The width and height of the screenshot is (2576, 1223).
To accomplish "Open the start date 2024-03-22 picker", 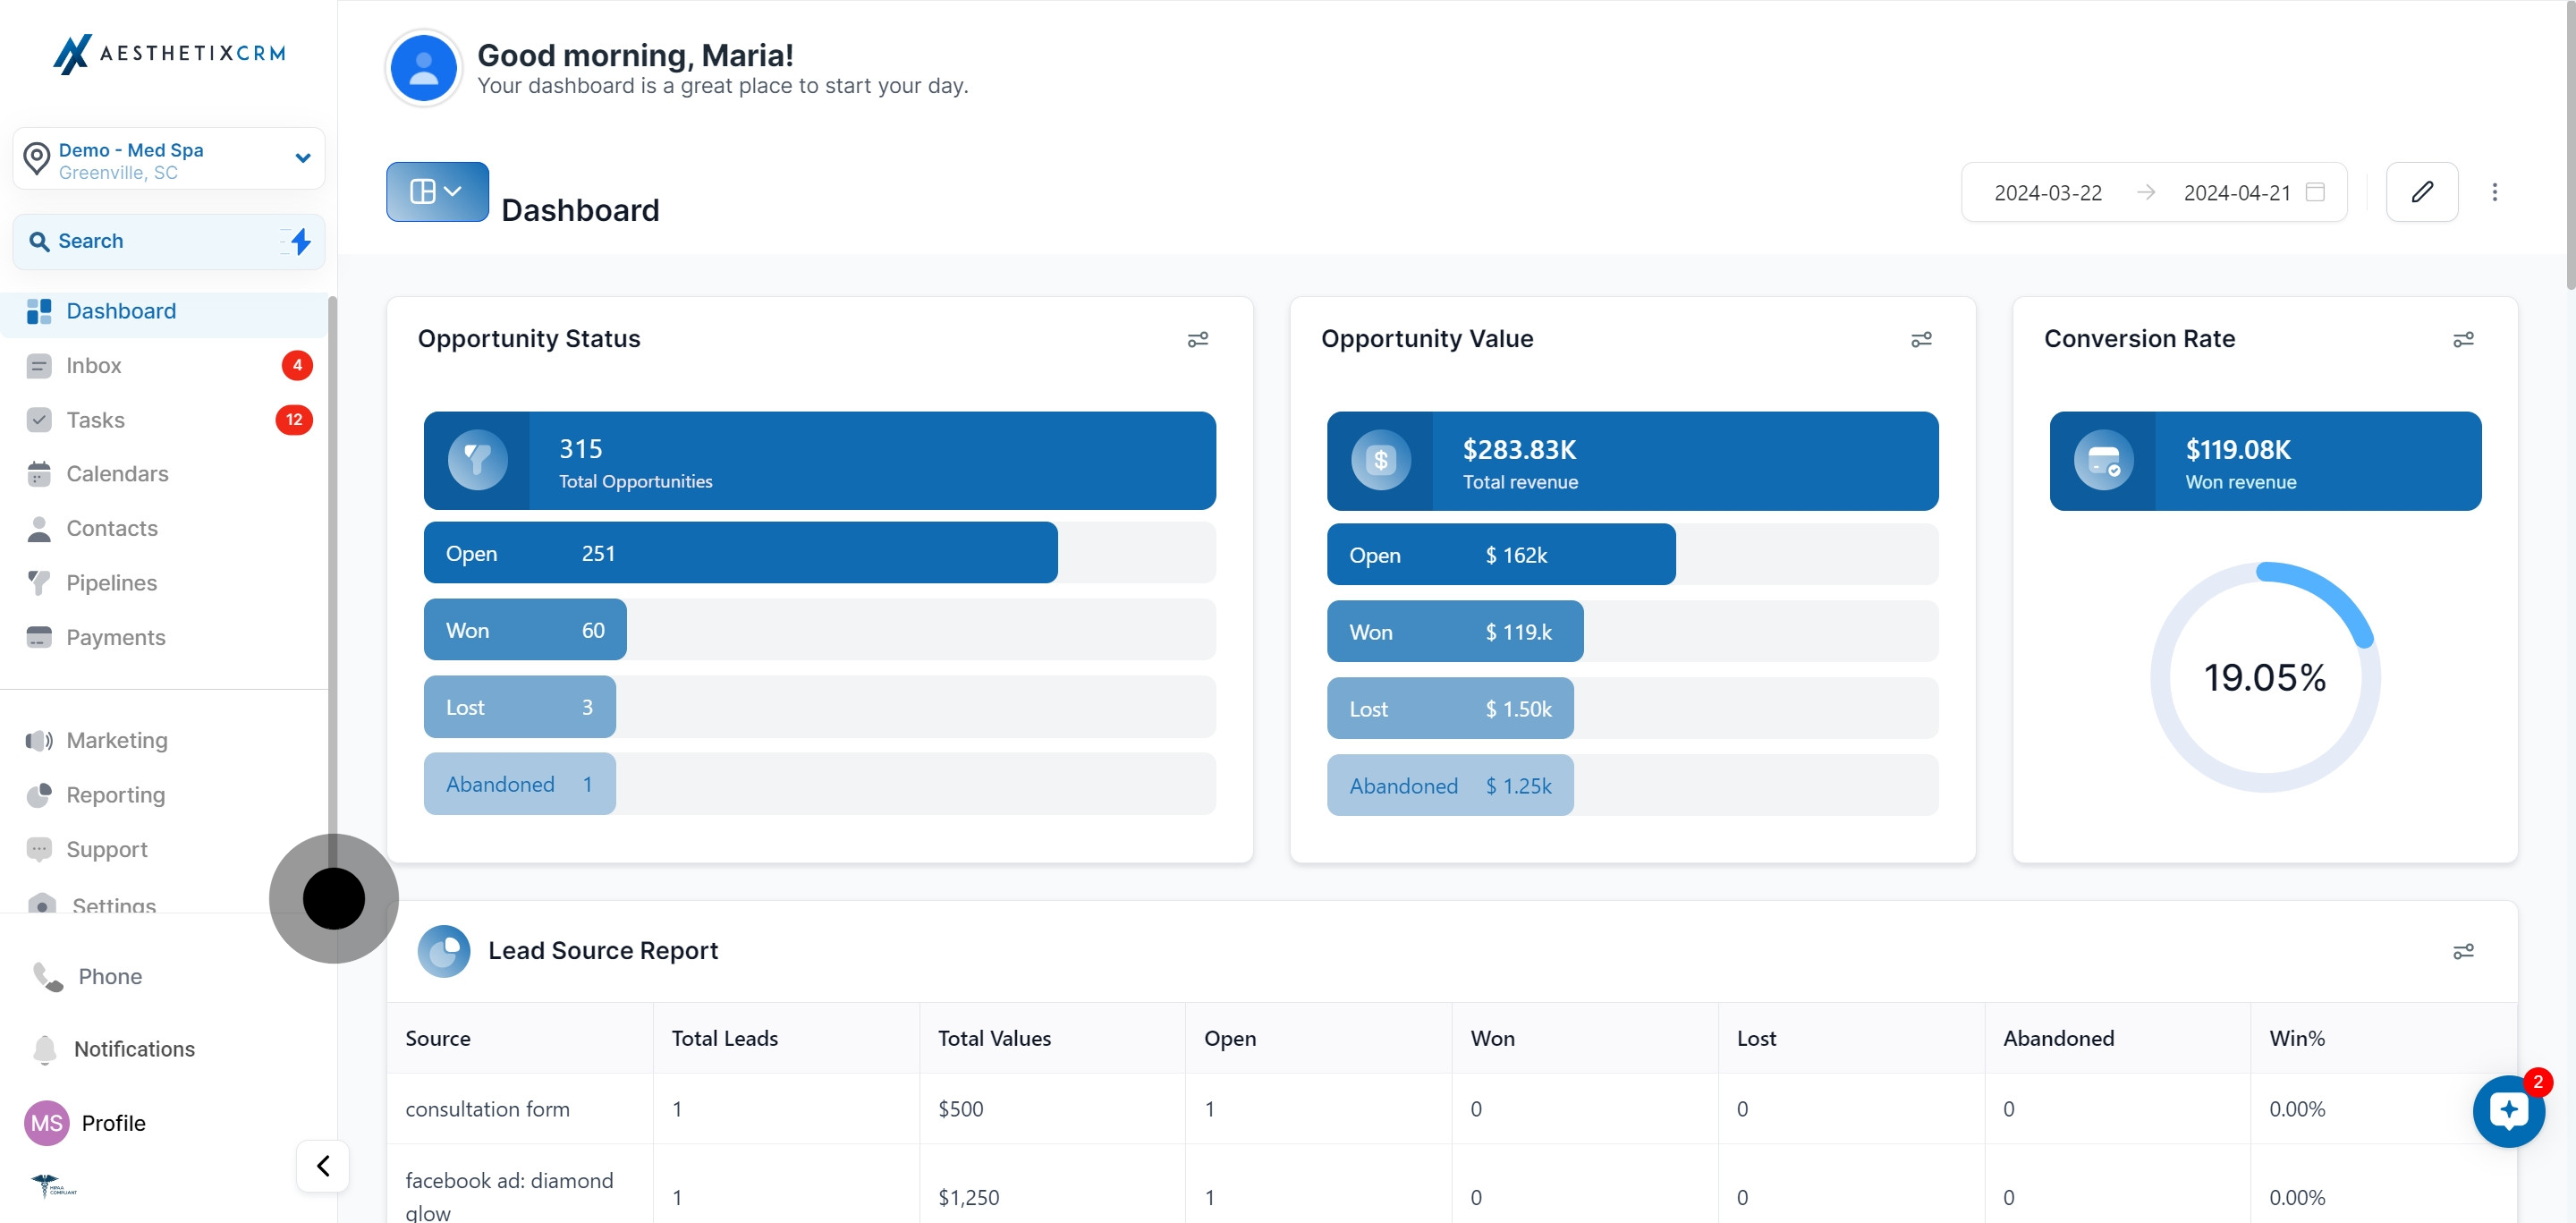I will point(2047,193).
